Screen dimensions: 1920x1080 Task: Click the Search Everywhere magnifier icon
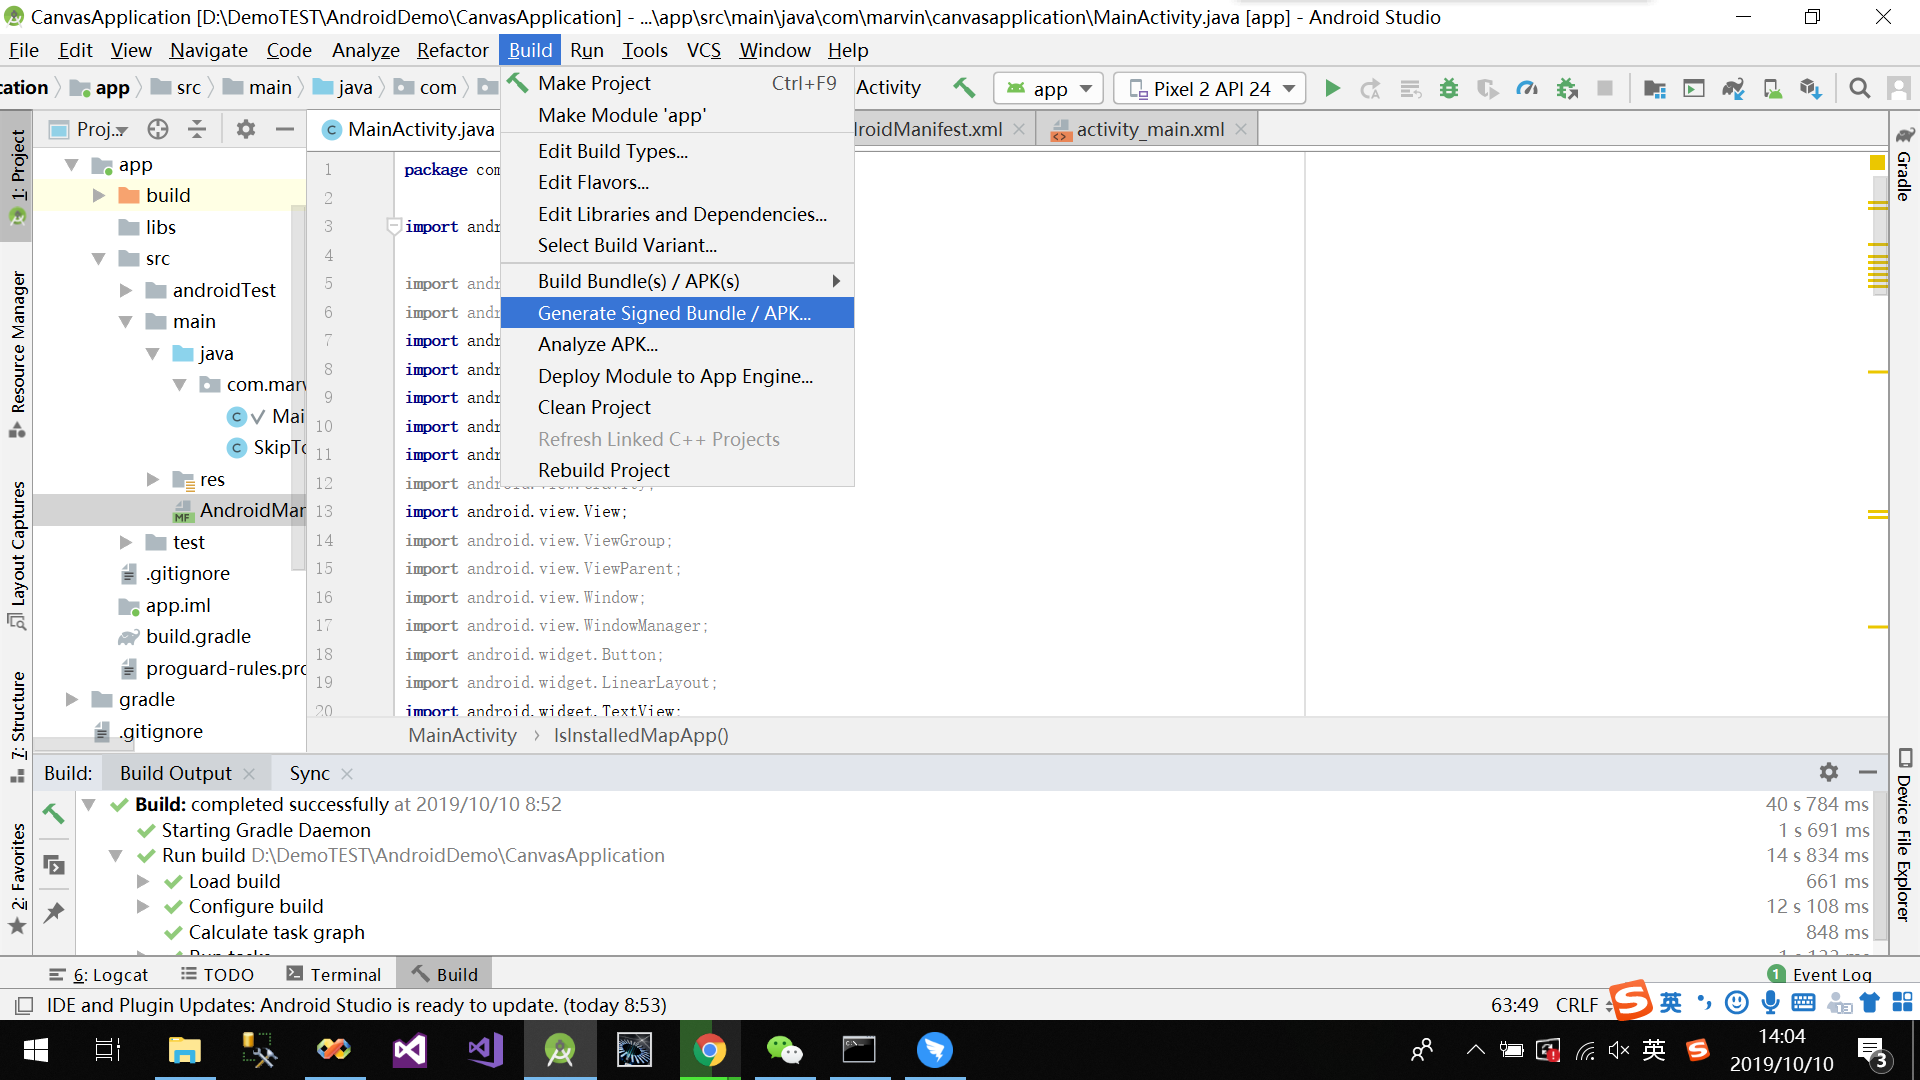(1859, 89)
